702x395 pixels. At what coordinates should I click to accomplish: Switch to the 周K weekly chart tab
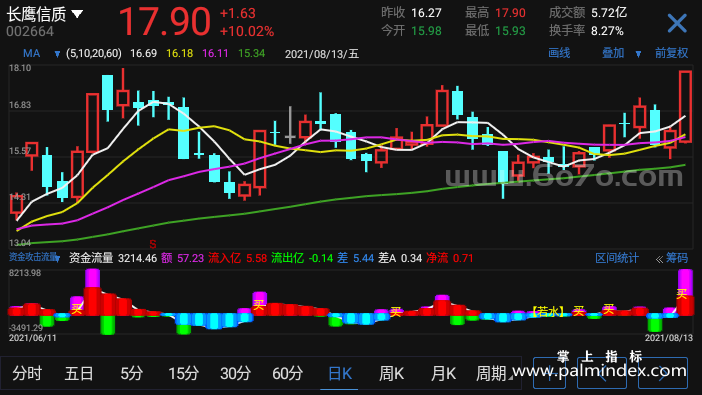[391, 373]
